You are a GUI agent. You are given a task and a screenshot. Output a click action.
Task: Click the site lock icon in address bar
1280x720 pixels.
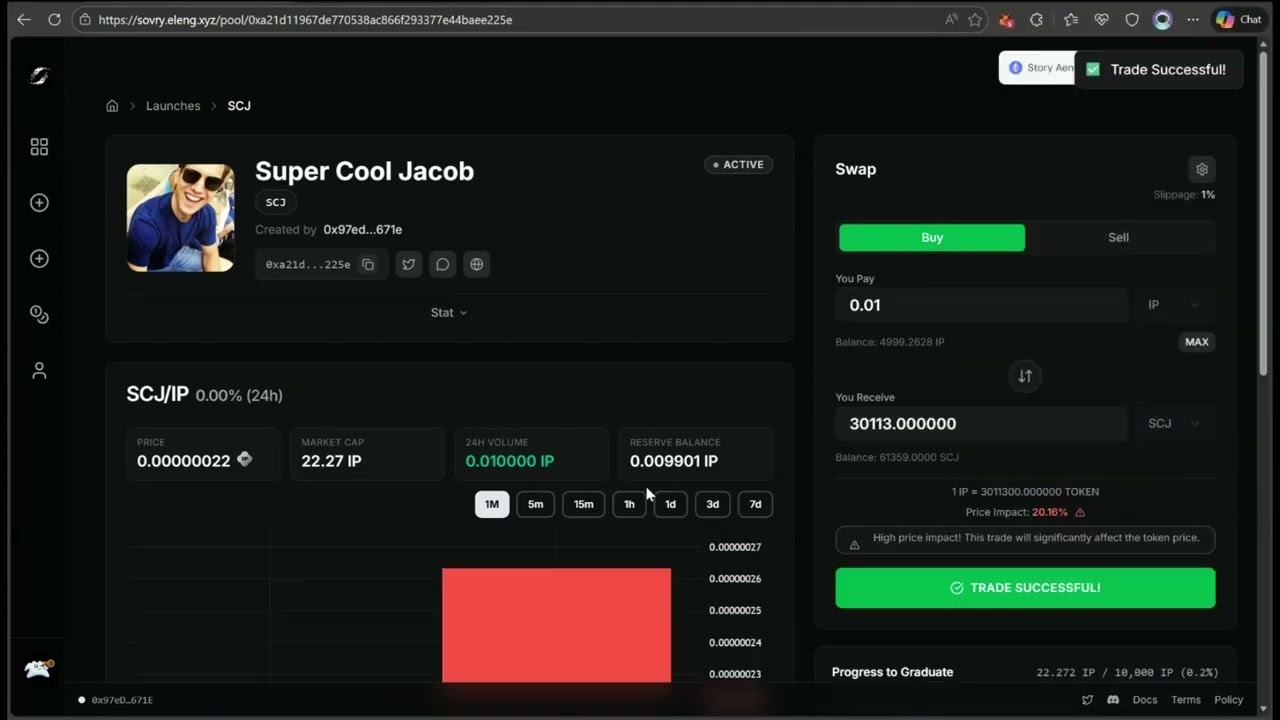(x=86, y=19)
